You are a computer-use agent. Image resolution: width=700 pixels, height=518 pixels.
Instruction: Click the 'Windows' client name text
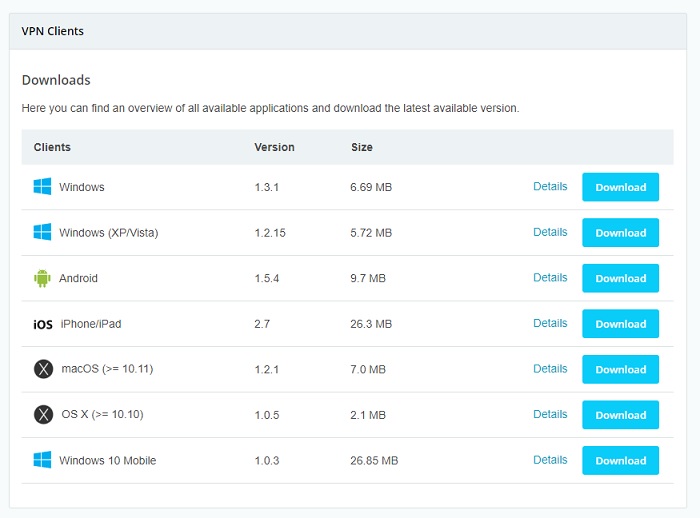coord(82,187)
